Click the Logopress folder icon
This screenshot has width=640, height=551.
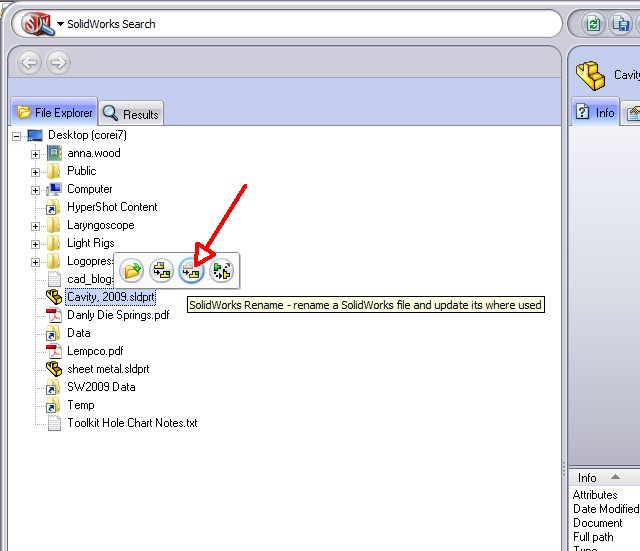pyautogui.click(x=53, y=261)
